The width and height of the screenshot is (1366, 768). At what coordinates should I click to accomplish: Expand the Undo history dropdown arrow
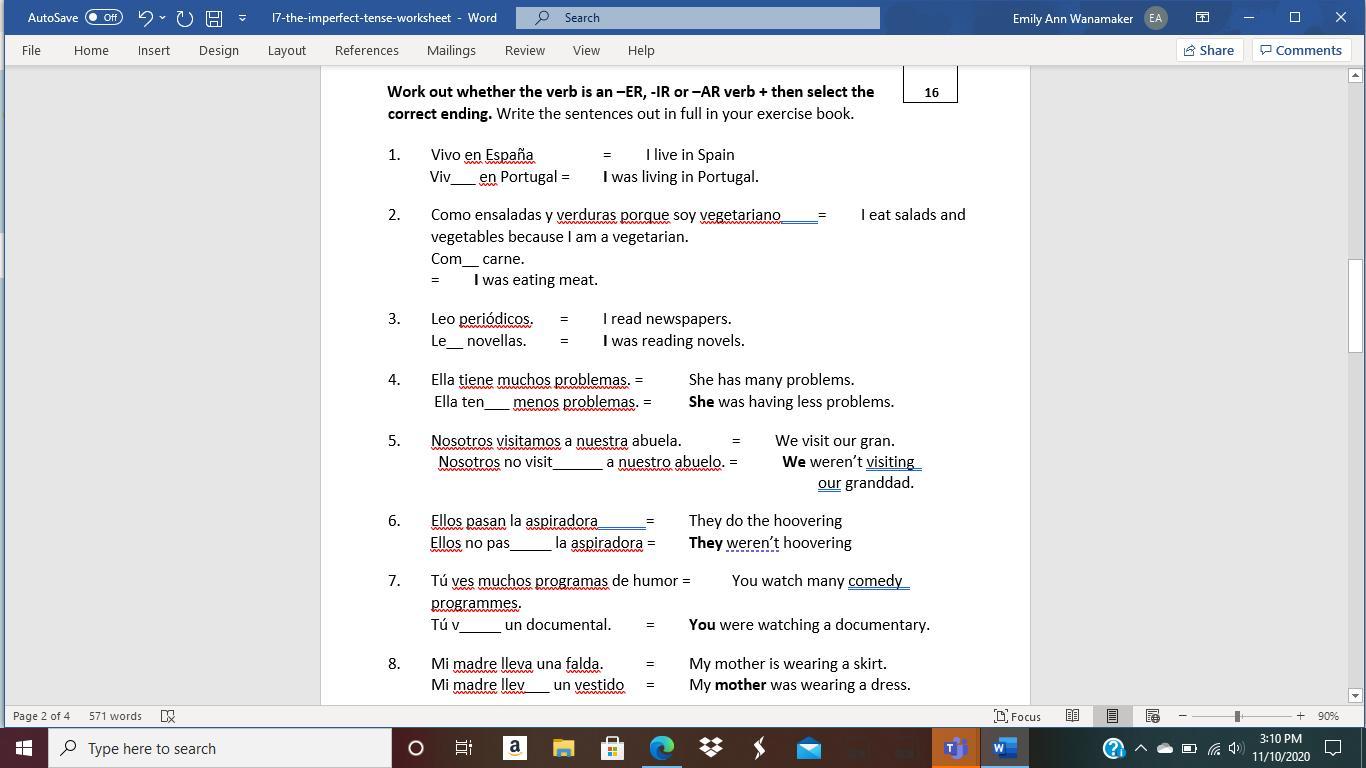[163, 18]
